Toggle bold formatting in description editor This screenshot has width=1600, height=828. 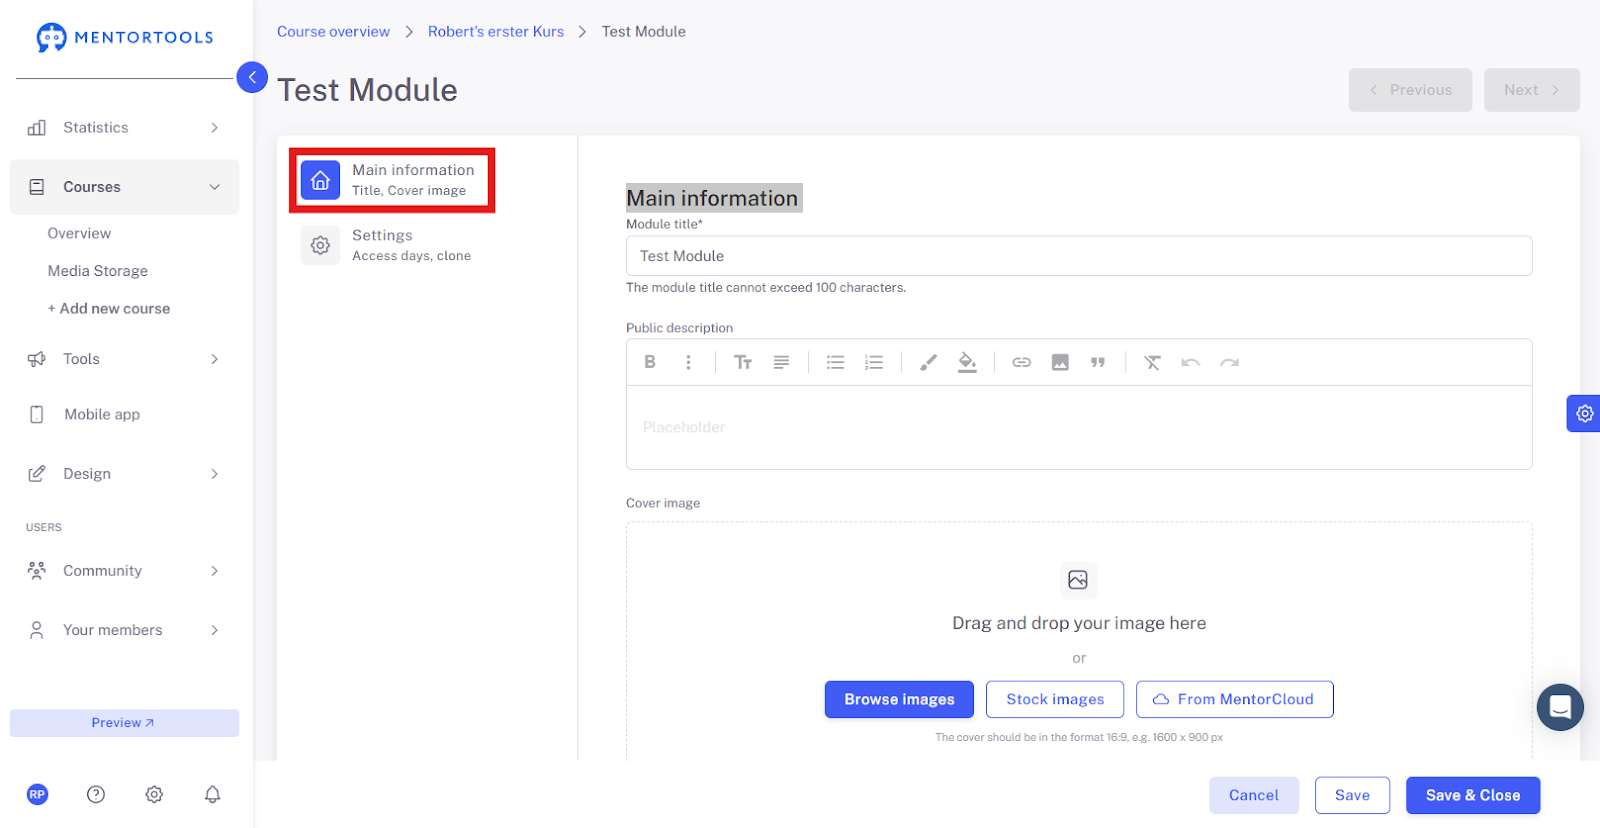pyautogui.click(x=650, y=362)
